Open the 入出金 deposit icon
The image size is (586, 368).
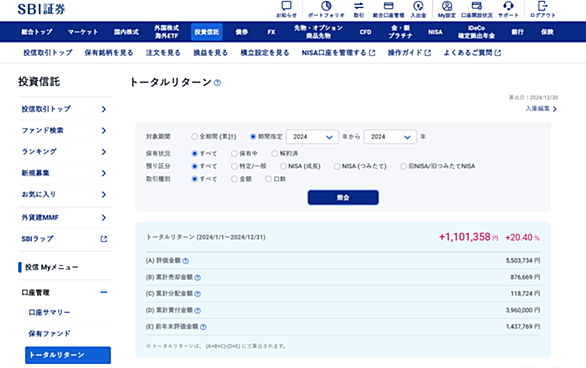[418, 6]
